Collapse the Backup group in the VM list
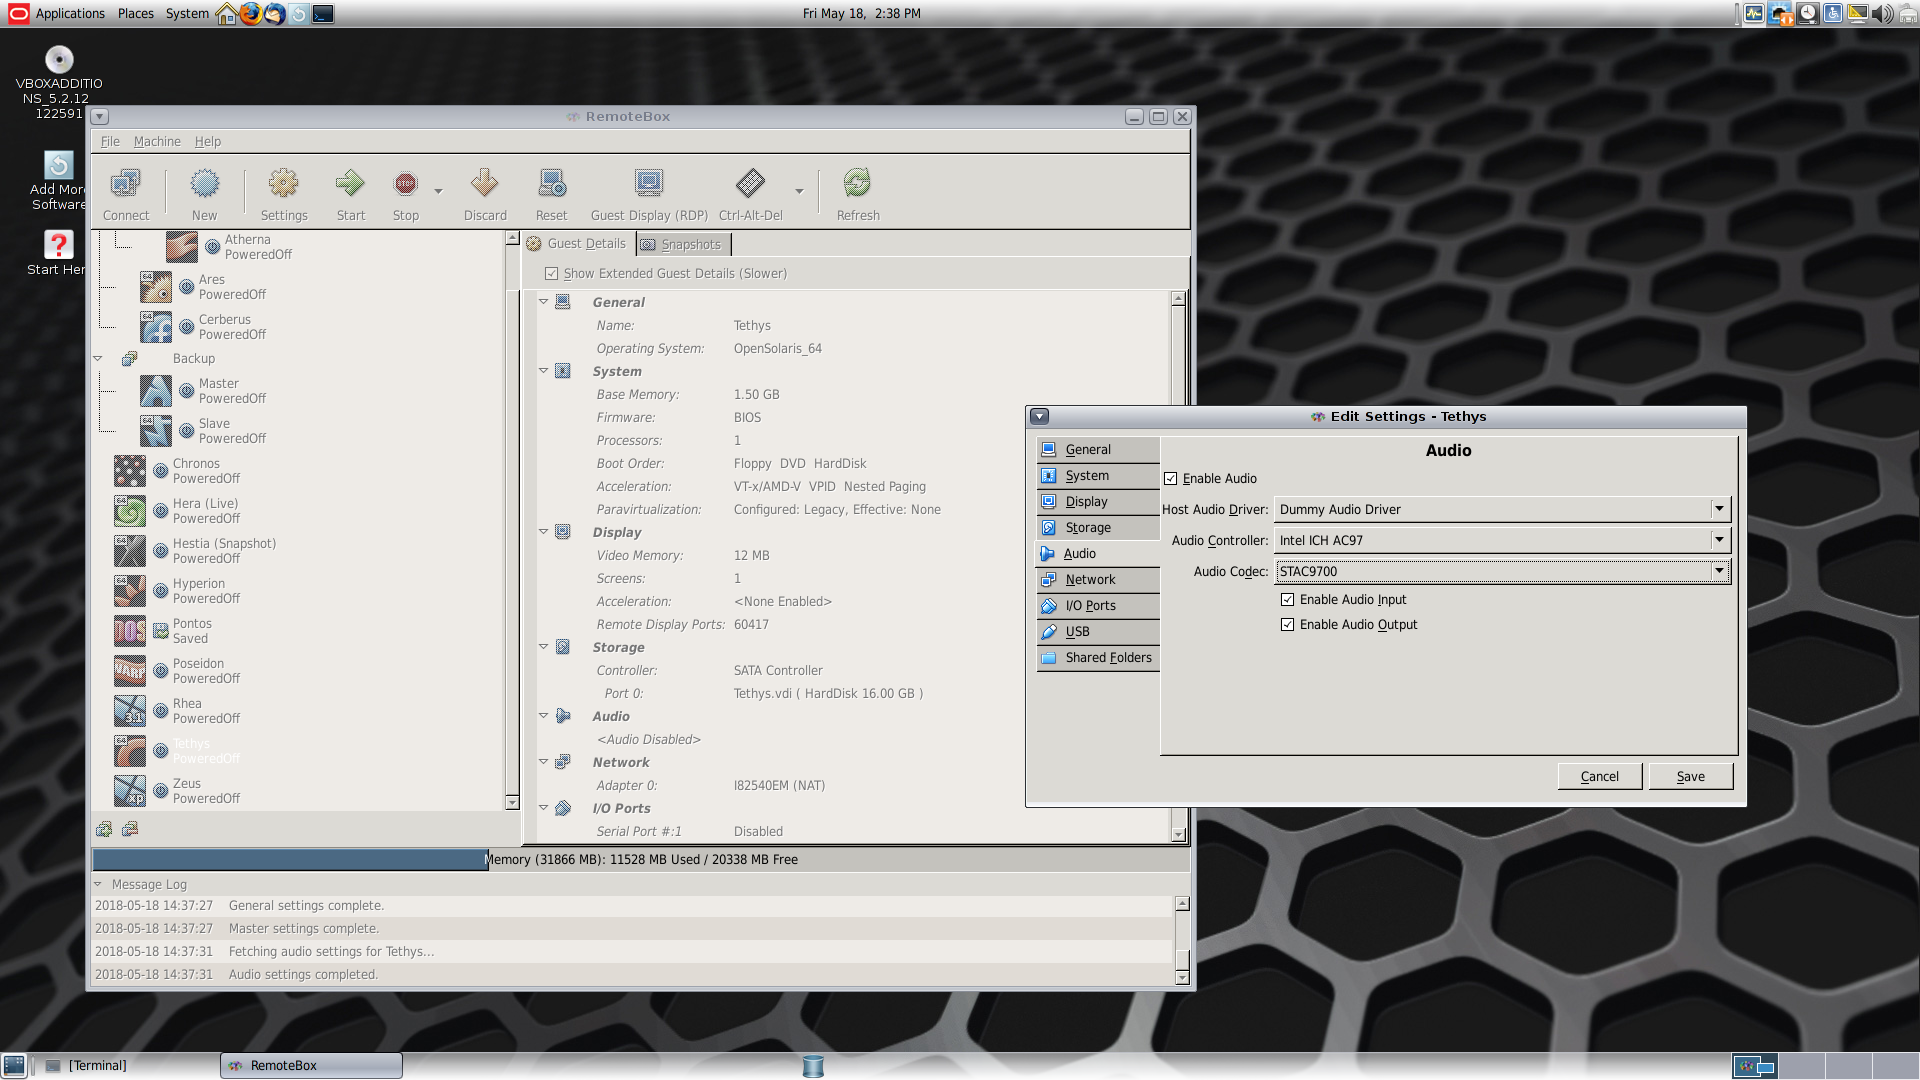 pyautogui.click(x=98, y=358)
